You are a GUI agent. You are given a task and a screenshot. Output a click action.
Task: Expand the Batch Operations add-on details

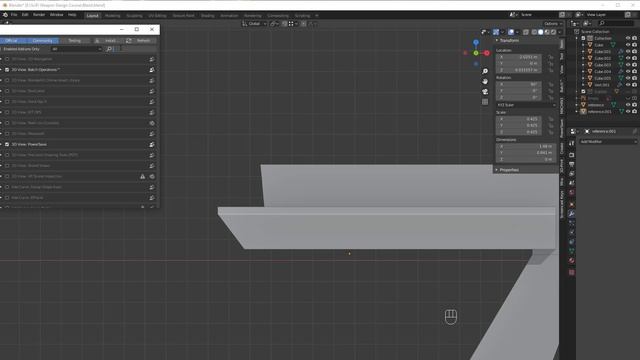(1, 70)
